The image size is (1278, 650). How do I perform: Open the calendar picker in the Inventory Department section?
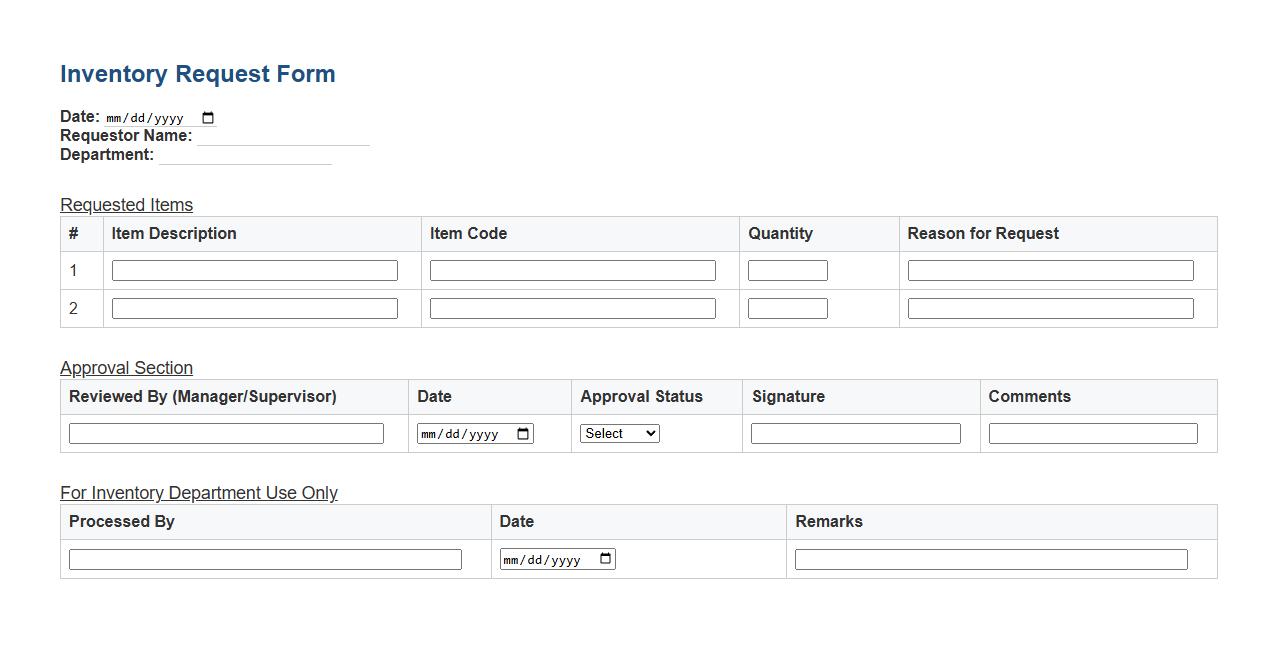[x=604, y=559]
